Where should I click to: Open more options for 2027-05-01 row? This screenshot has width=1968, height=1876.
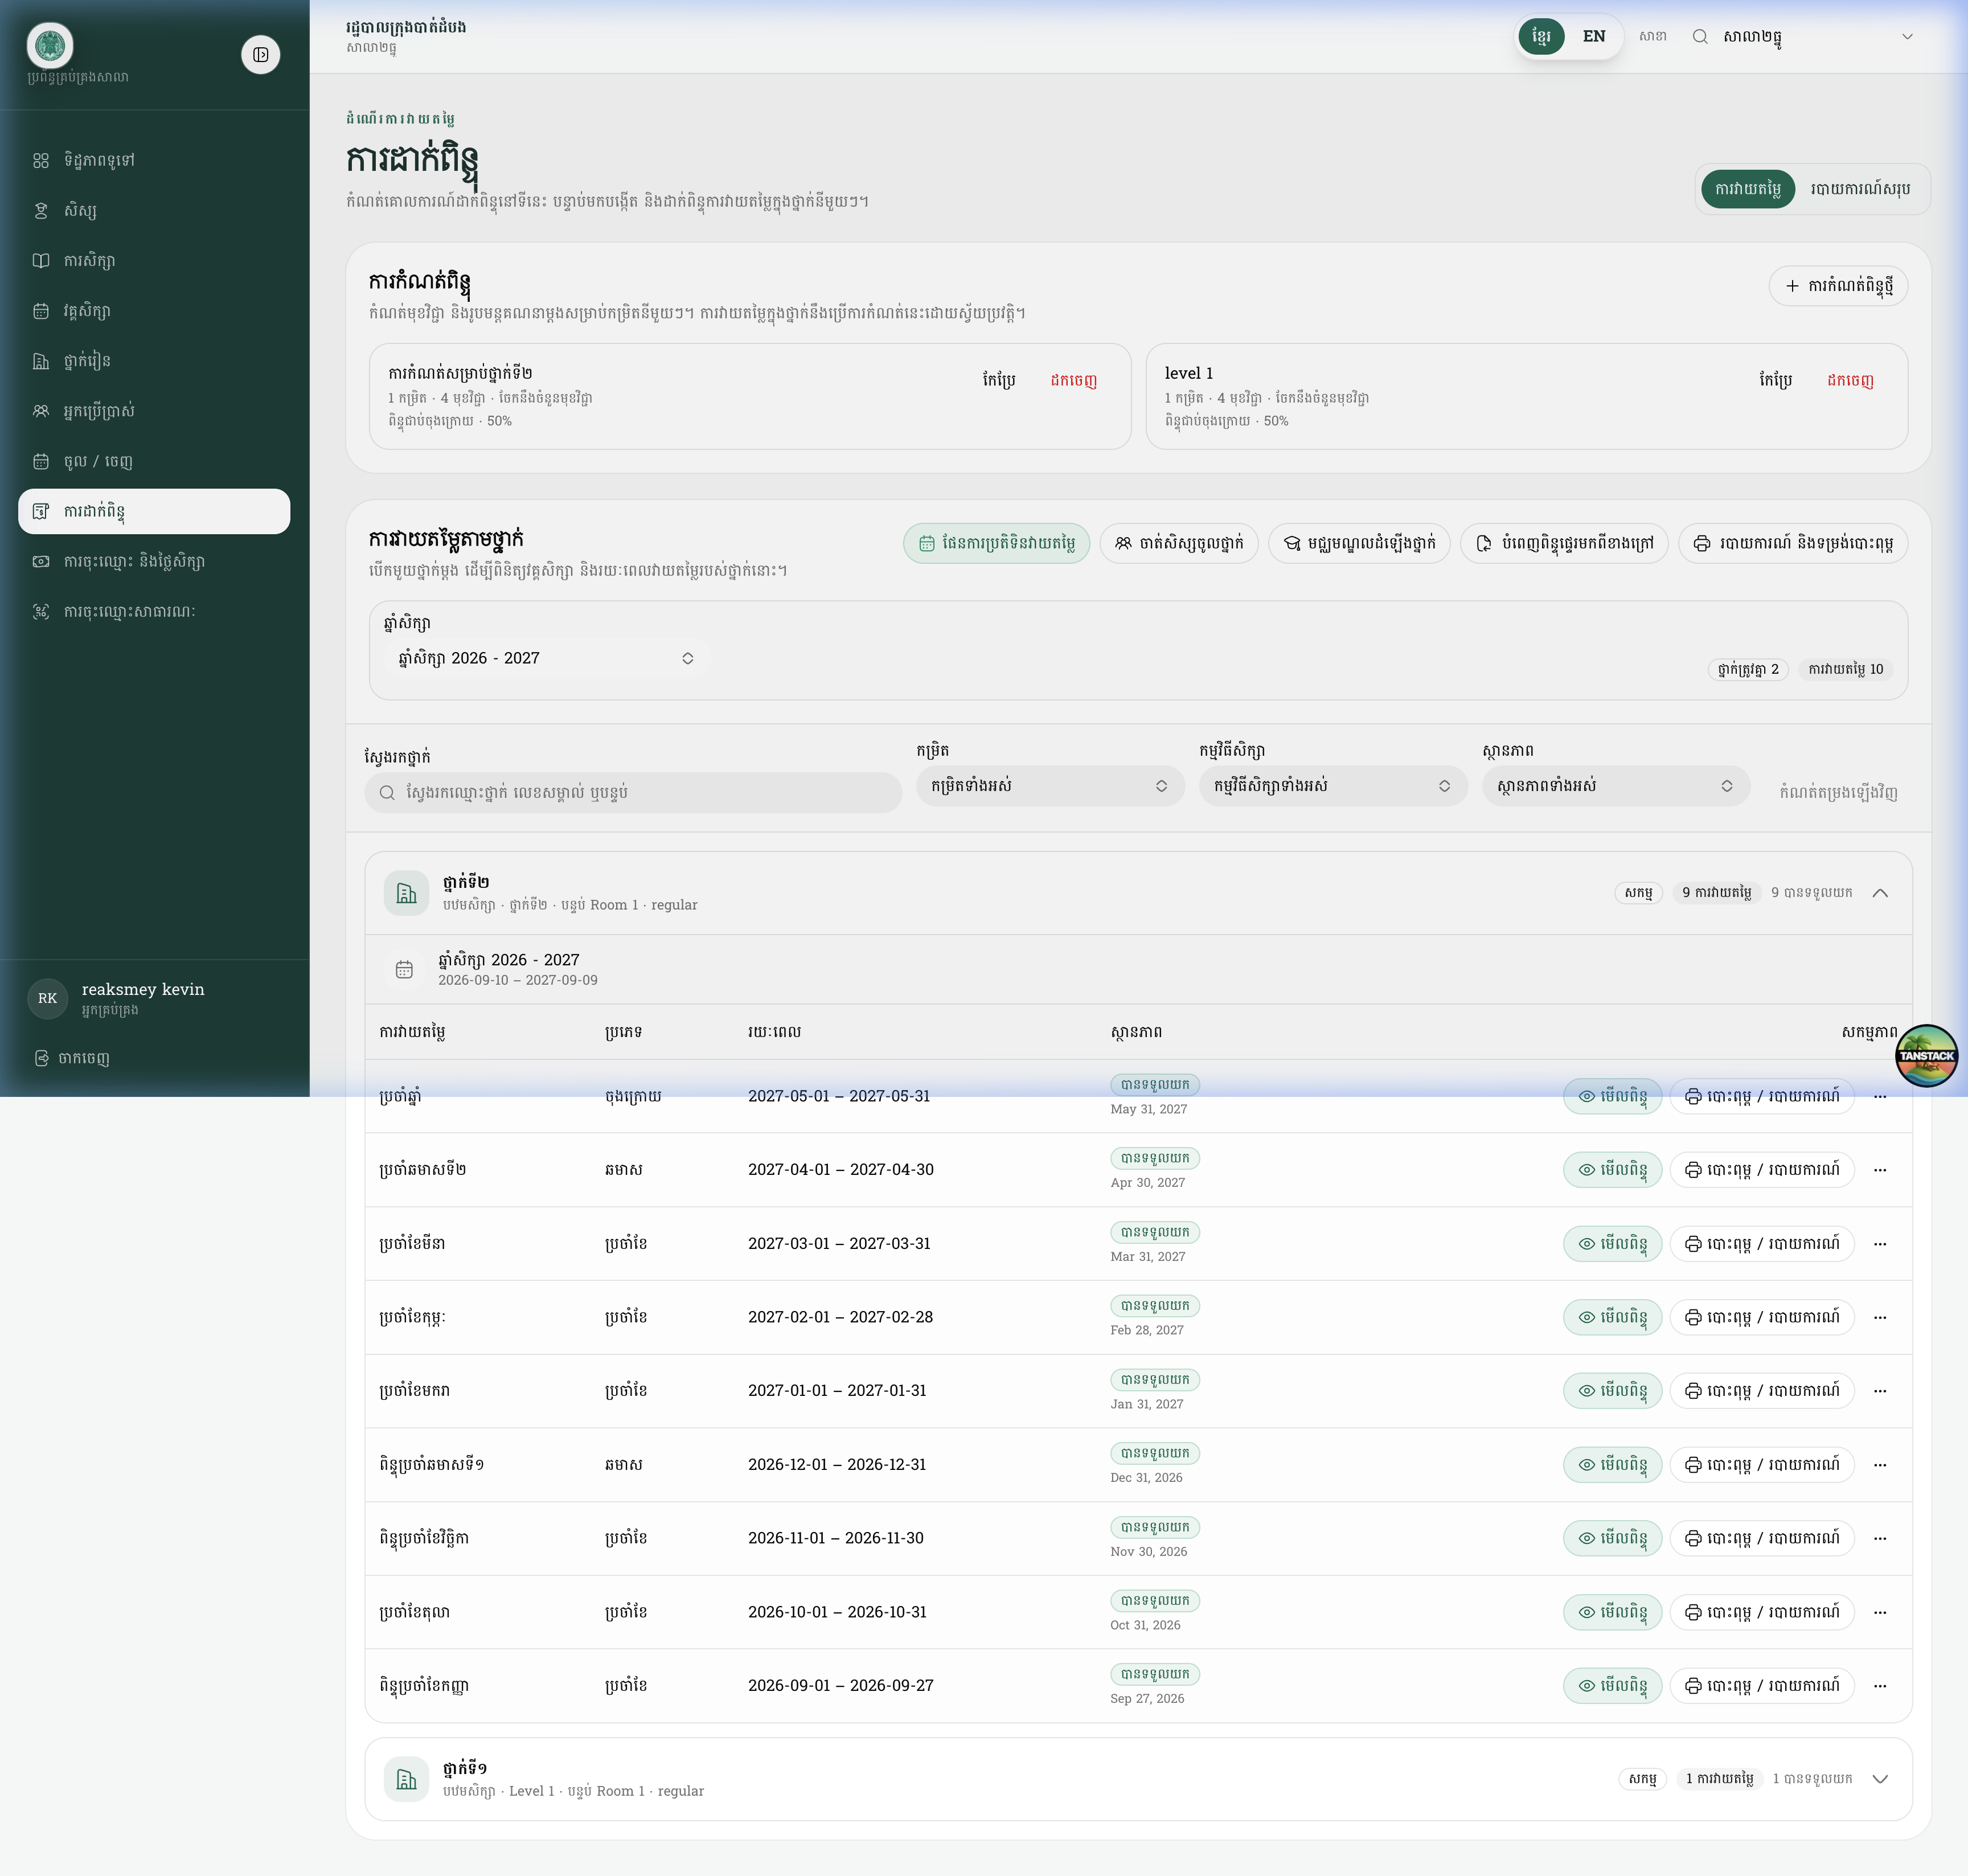tap(1880, 1096)
